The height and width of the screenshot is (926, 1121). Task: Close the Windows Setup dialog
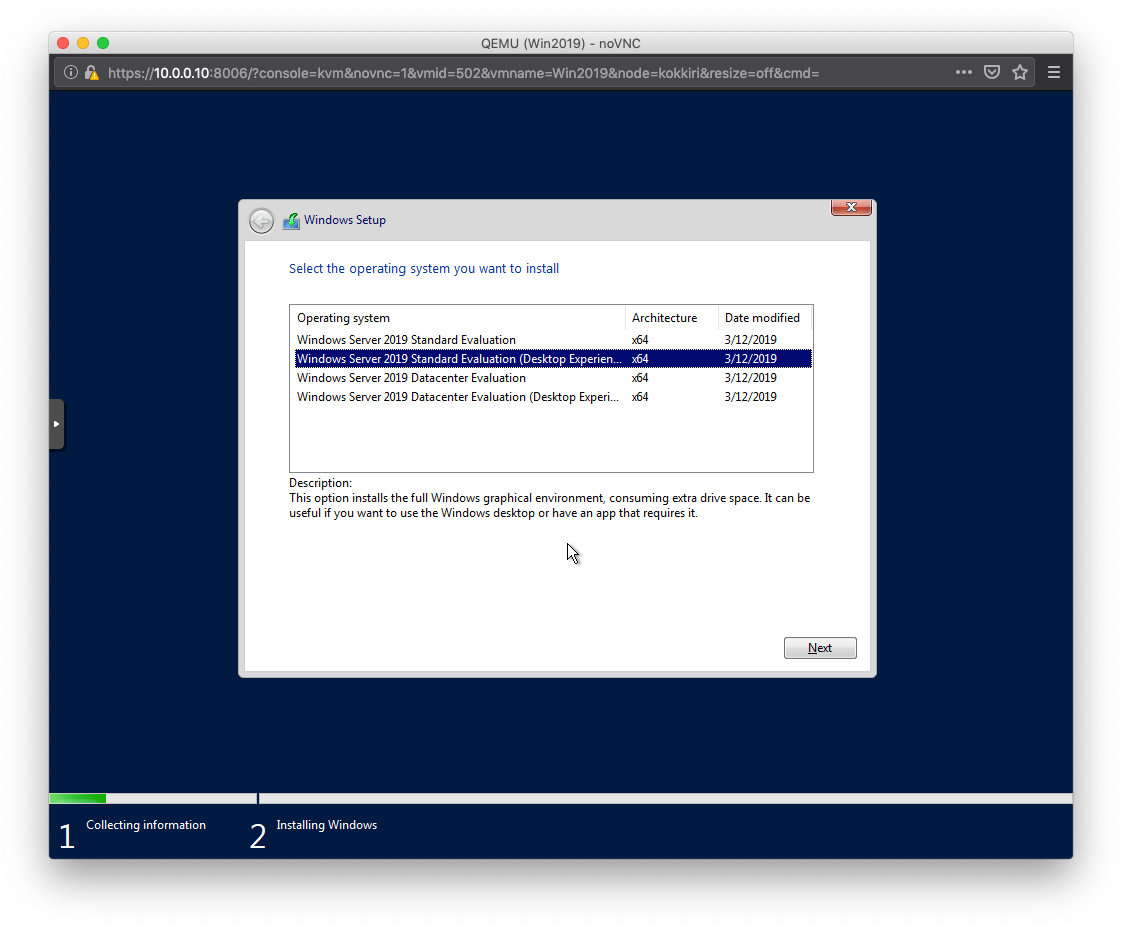(851, 207)
